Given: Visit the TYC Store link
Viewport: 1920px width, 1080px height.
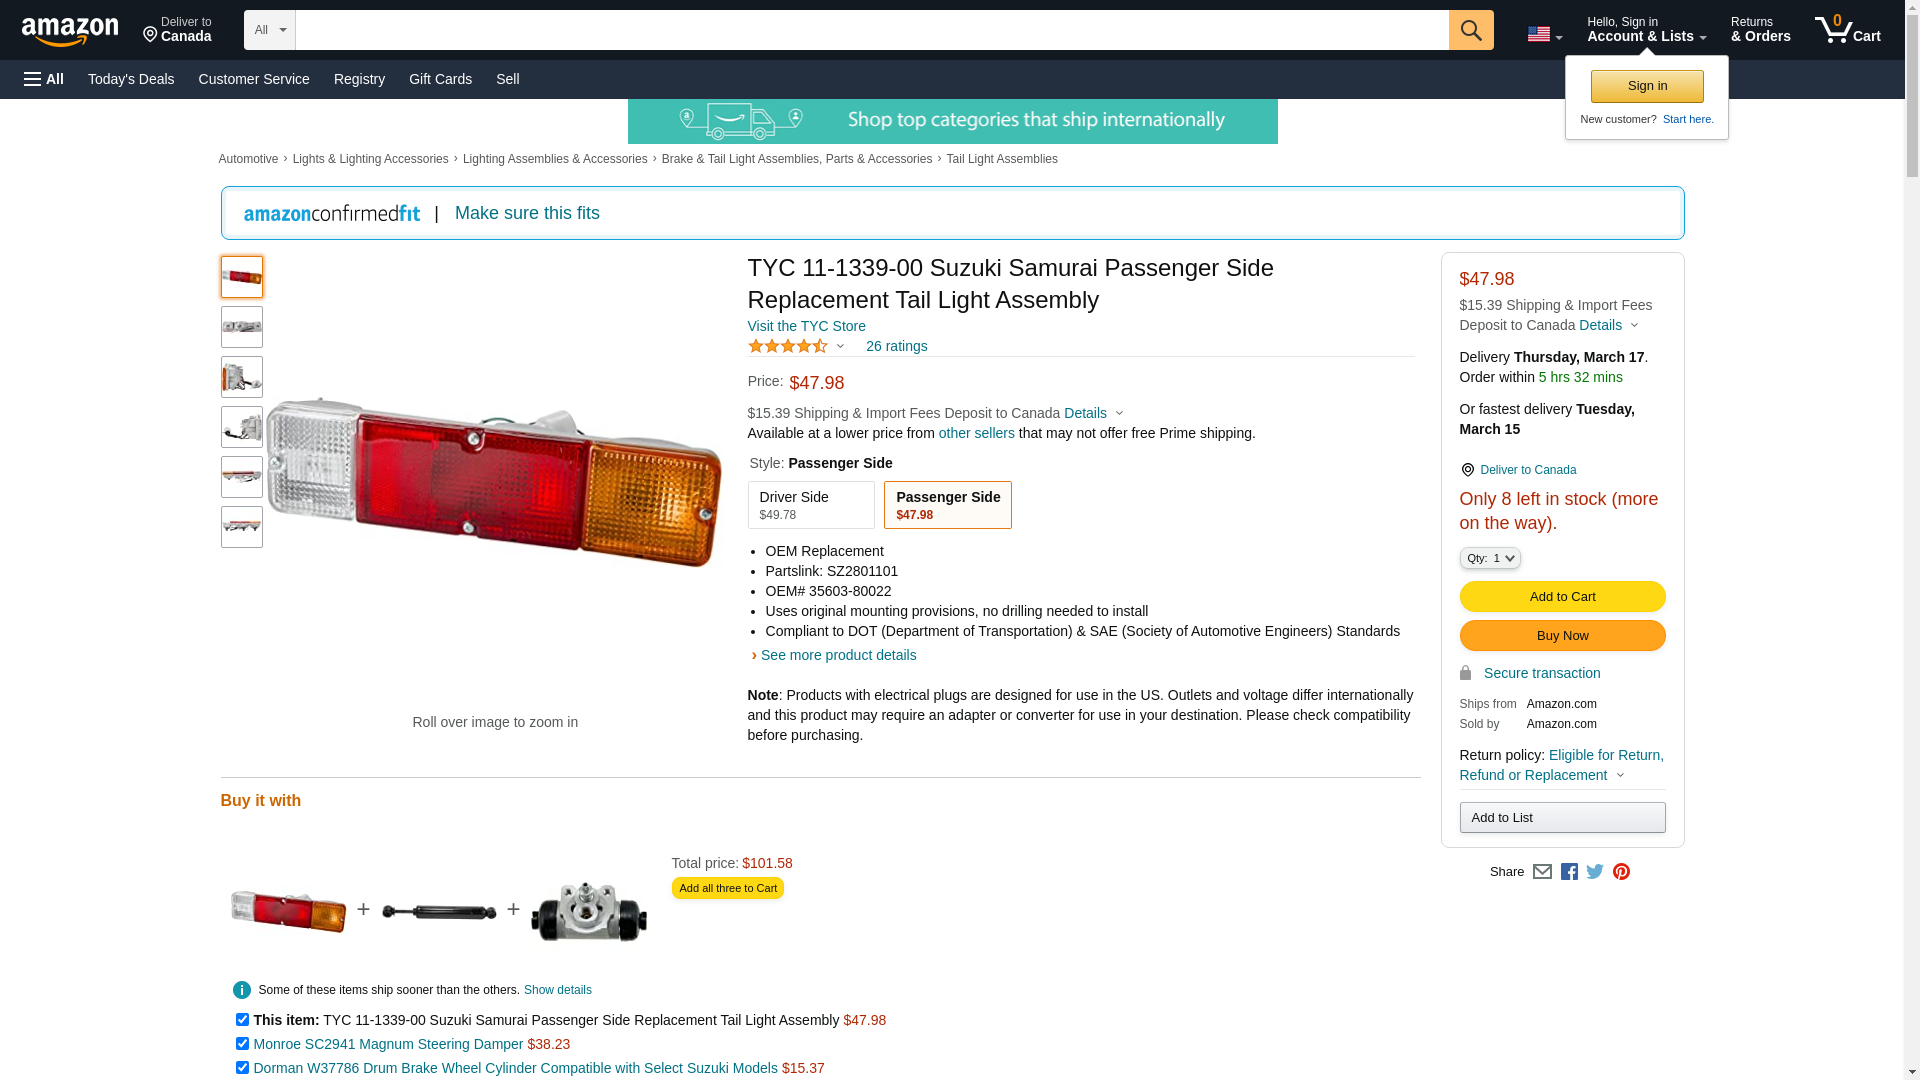Looking at the screenshot, I should coord(806,326).
